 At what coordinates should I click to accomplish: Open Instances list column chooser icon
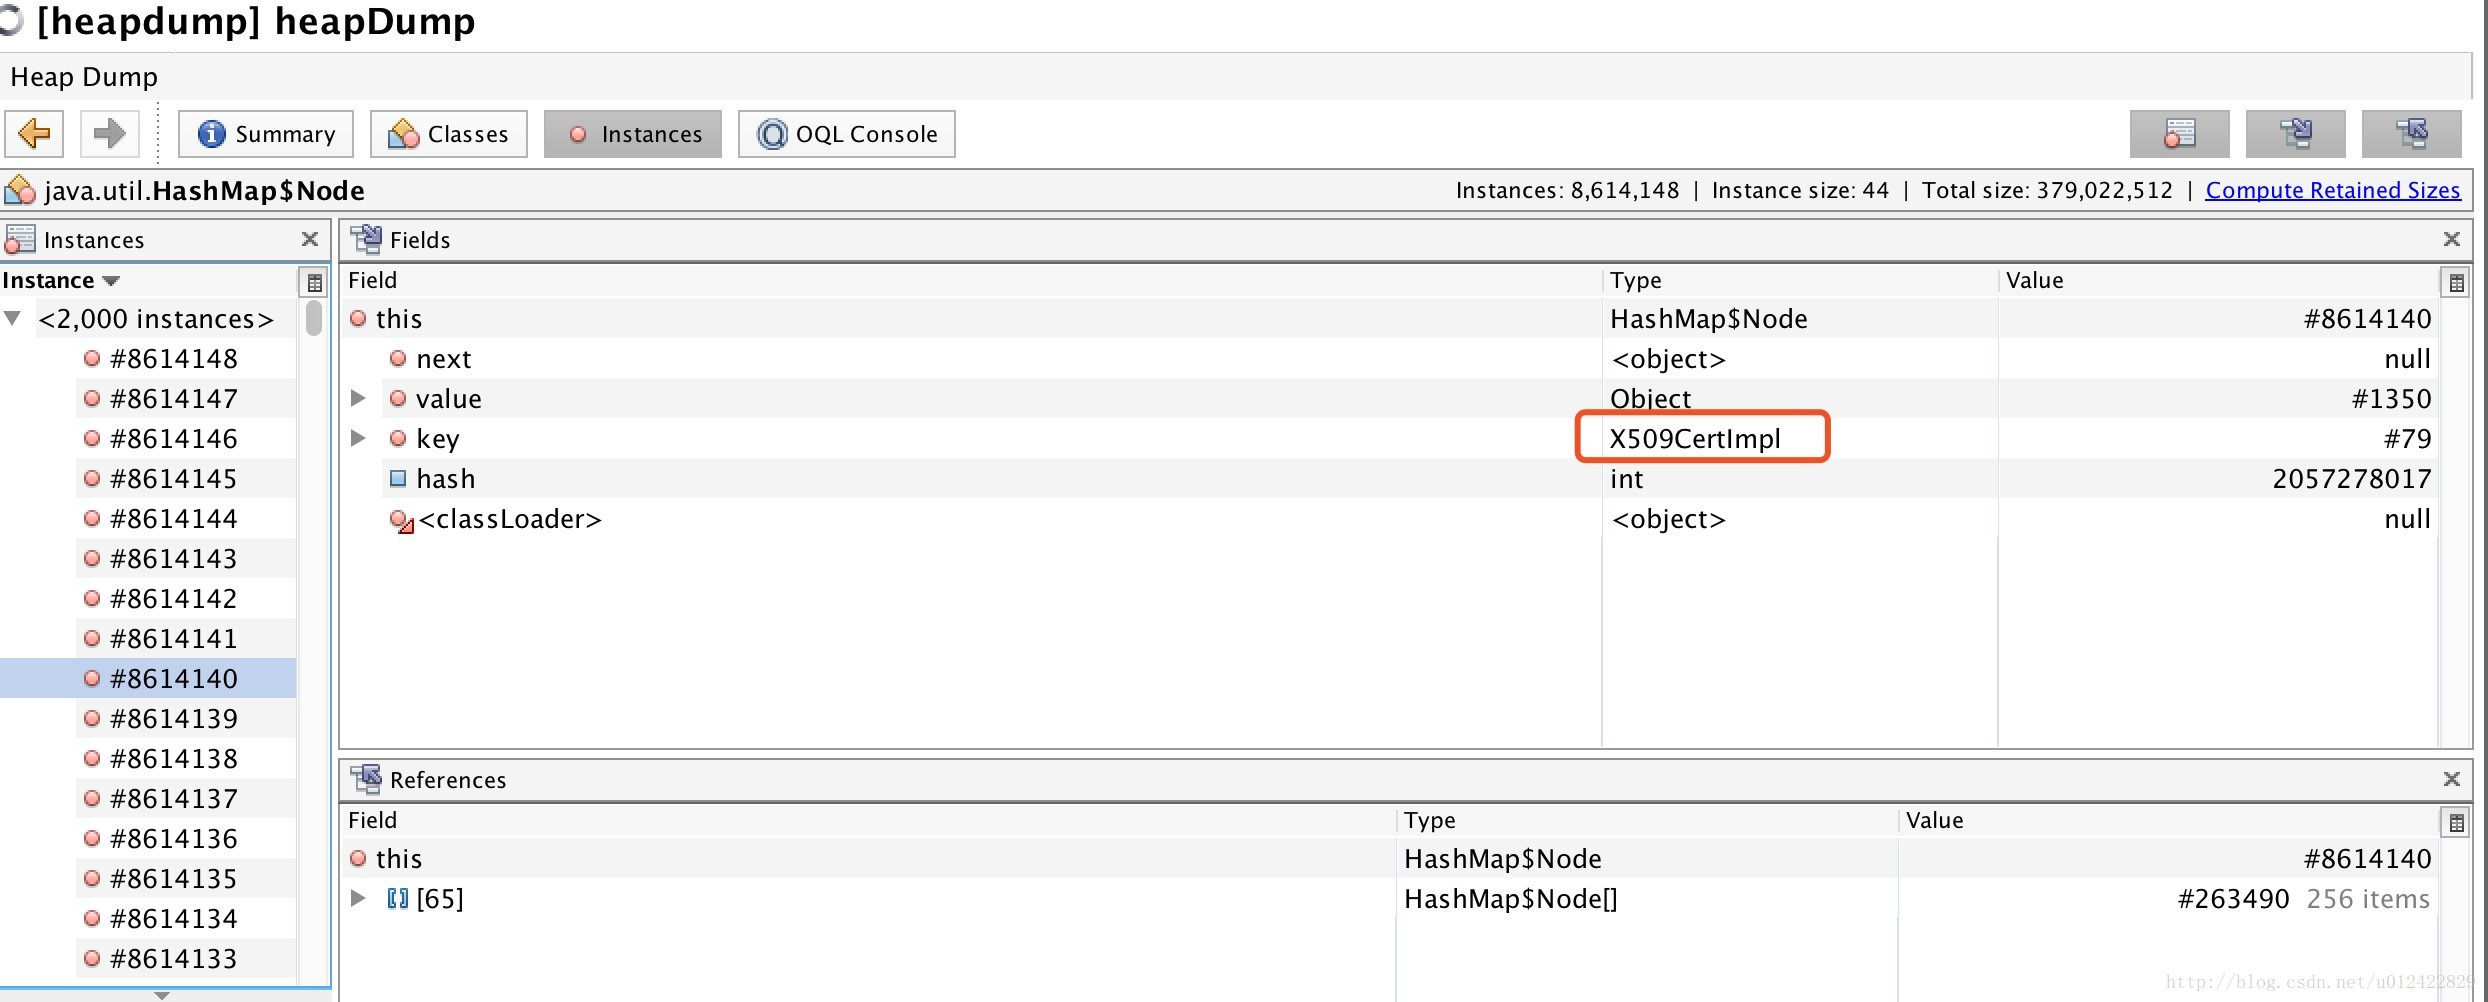point(314,282)
